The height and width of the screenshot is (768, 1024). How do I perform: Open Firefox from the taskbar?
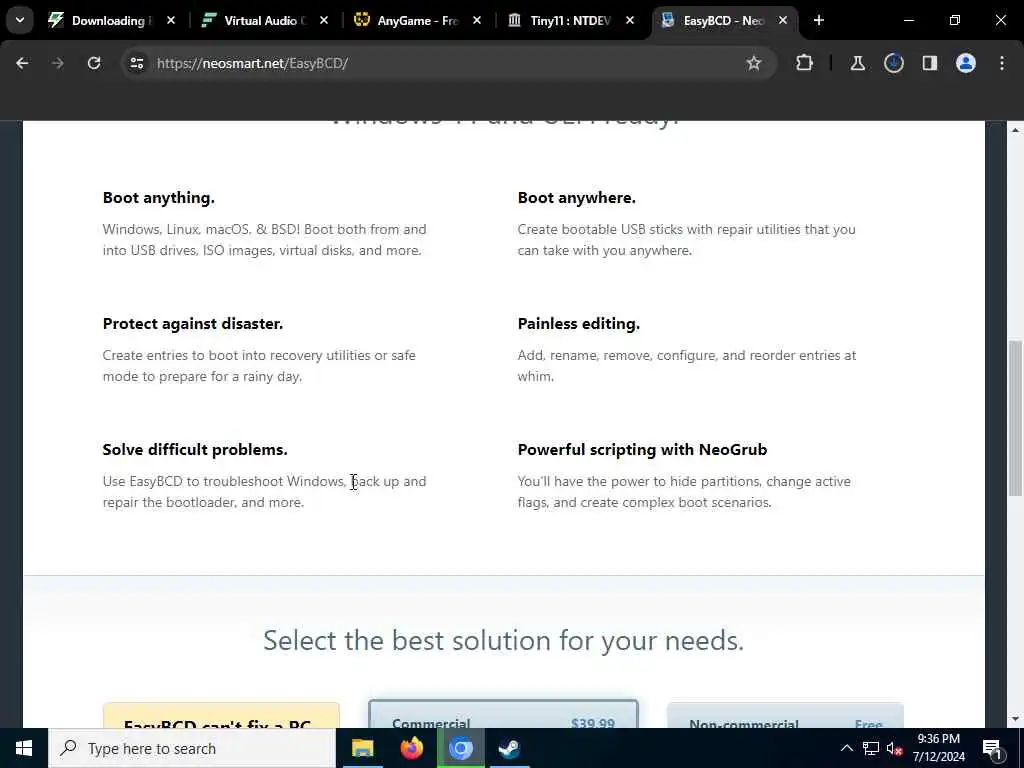coord(411,748)
